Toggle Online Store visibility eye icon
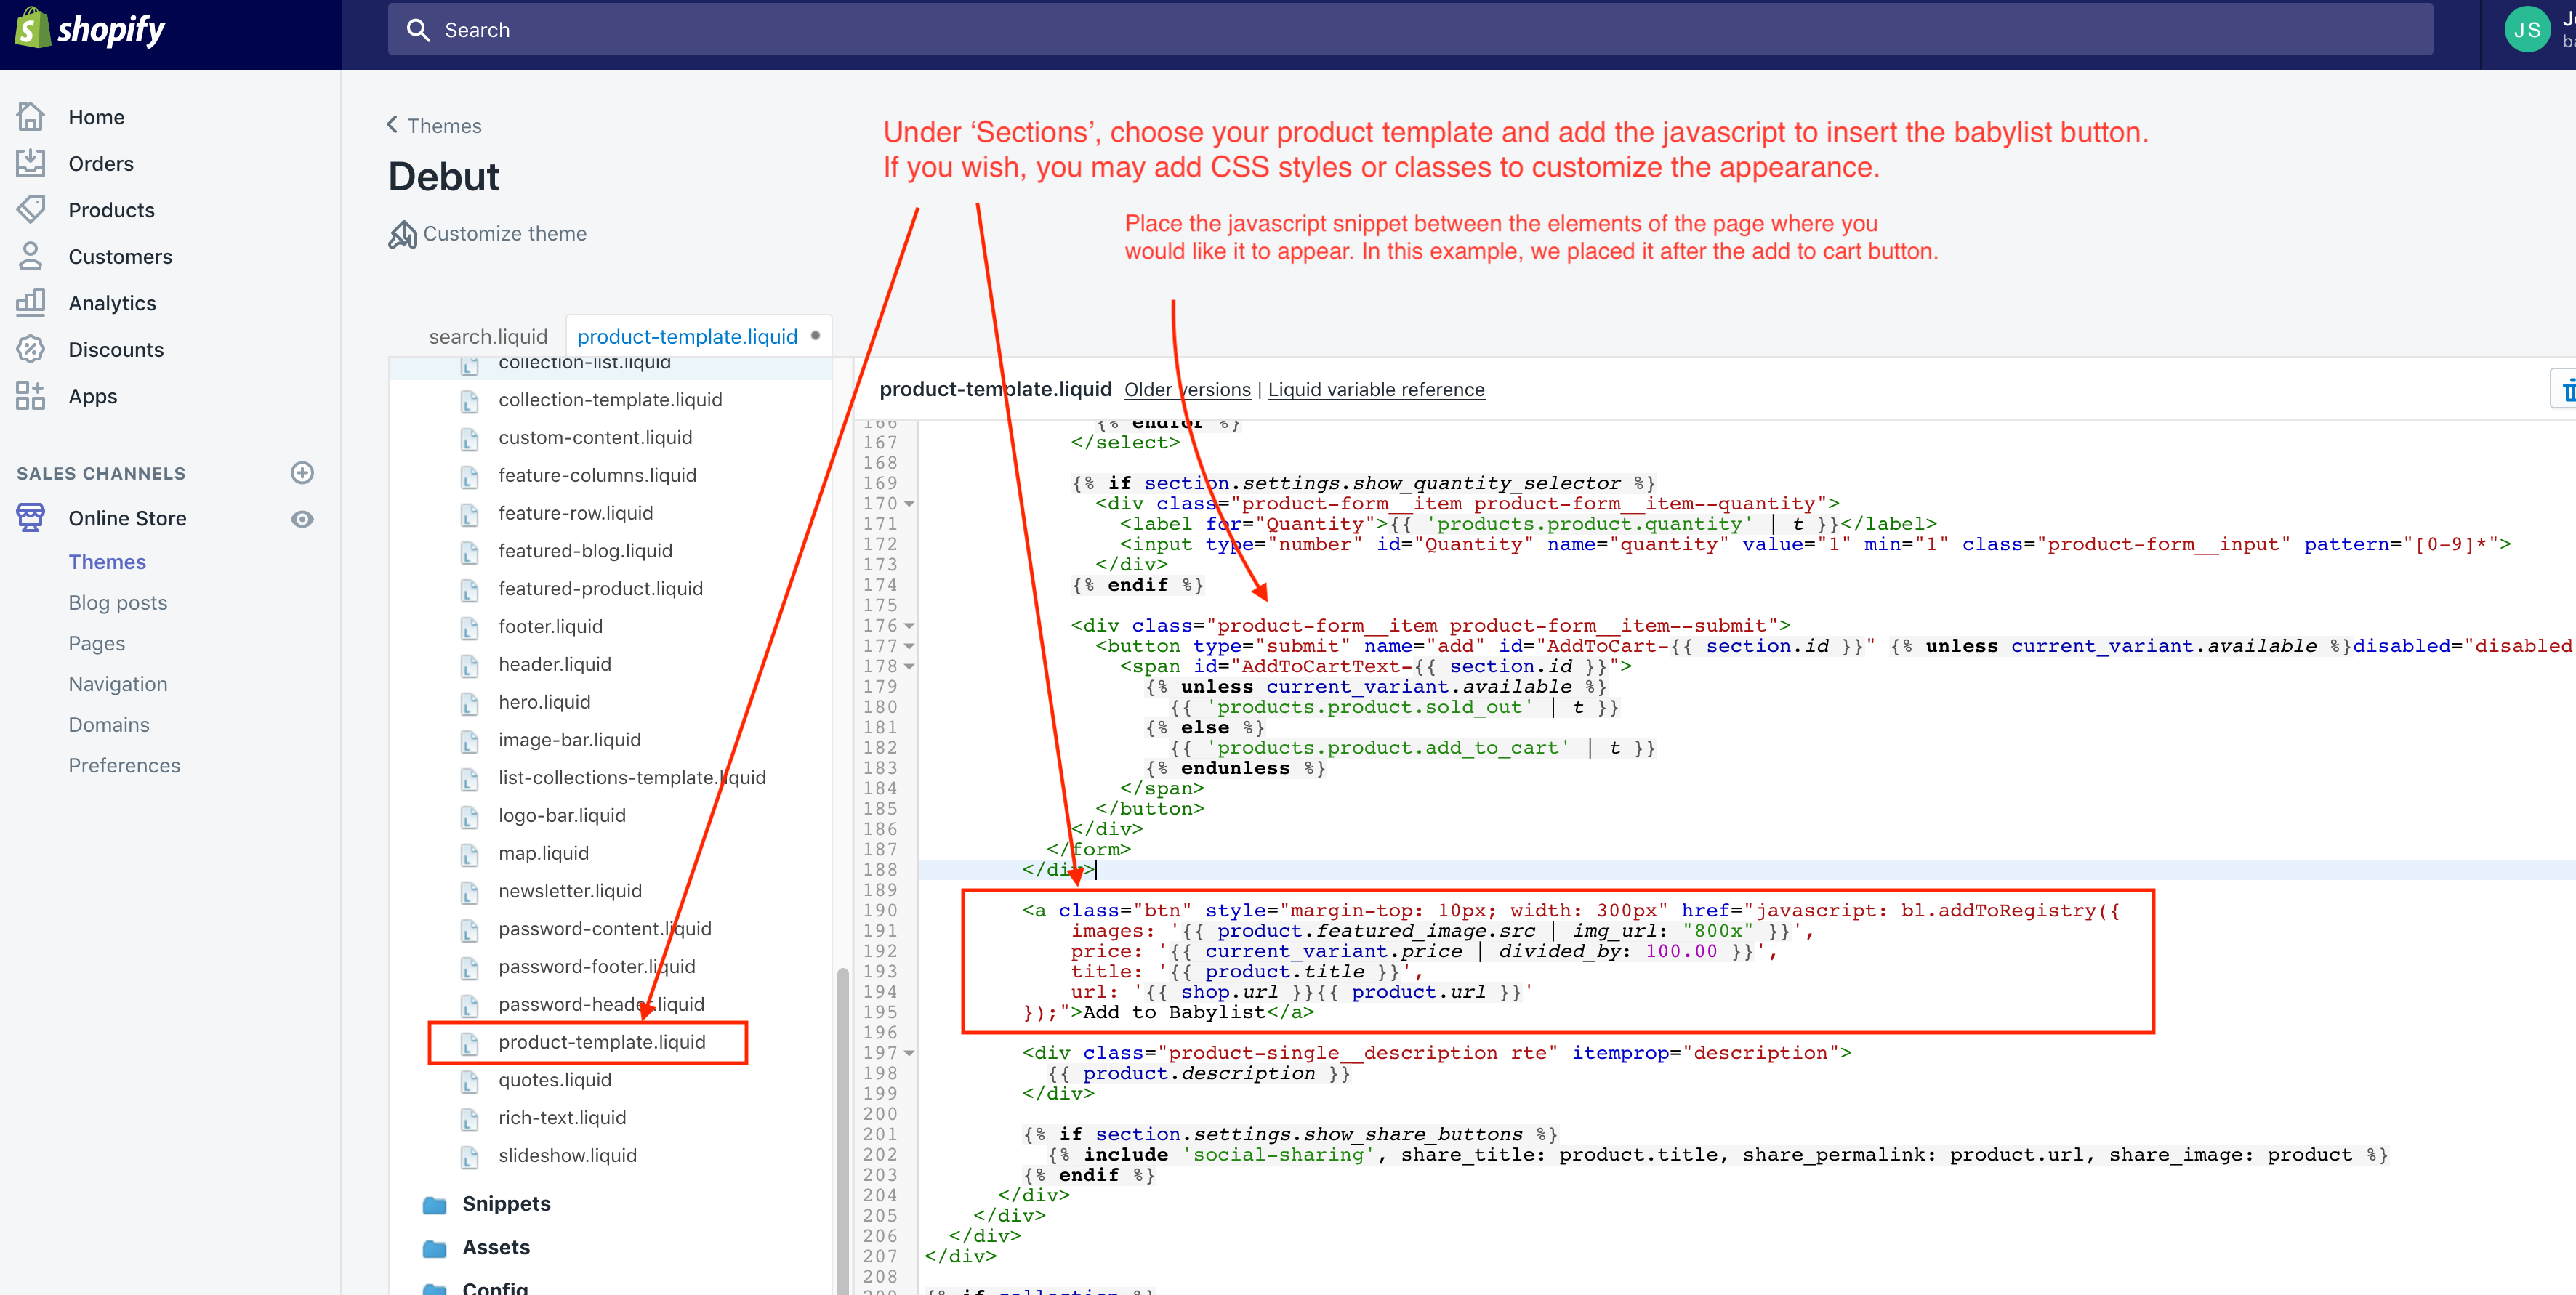Screen dimensions: 2576x1295 click(x=302, y=518)
